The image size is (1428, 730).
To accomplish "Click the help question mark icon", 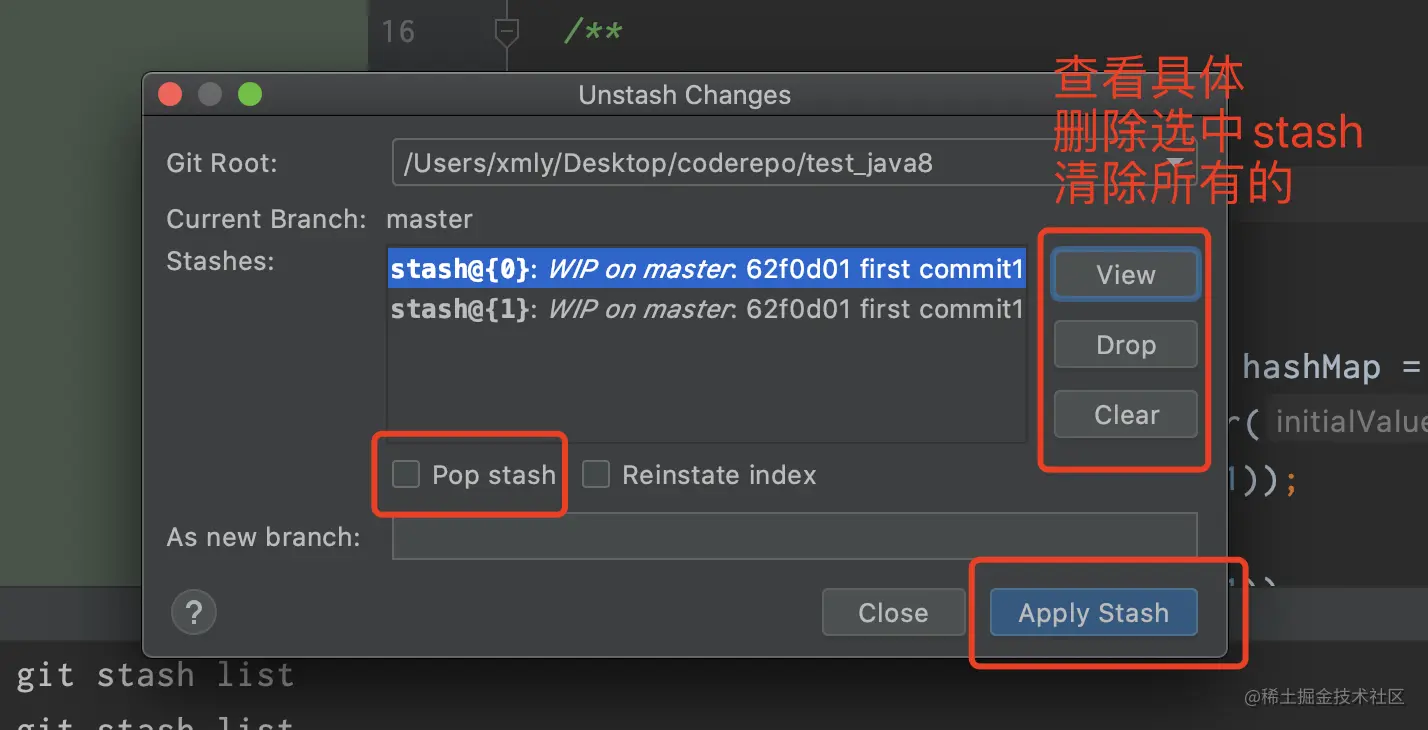I will coord(194,612).
